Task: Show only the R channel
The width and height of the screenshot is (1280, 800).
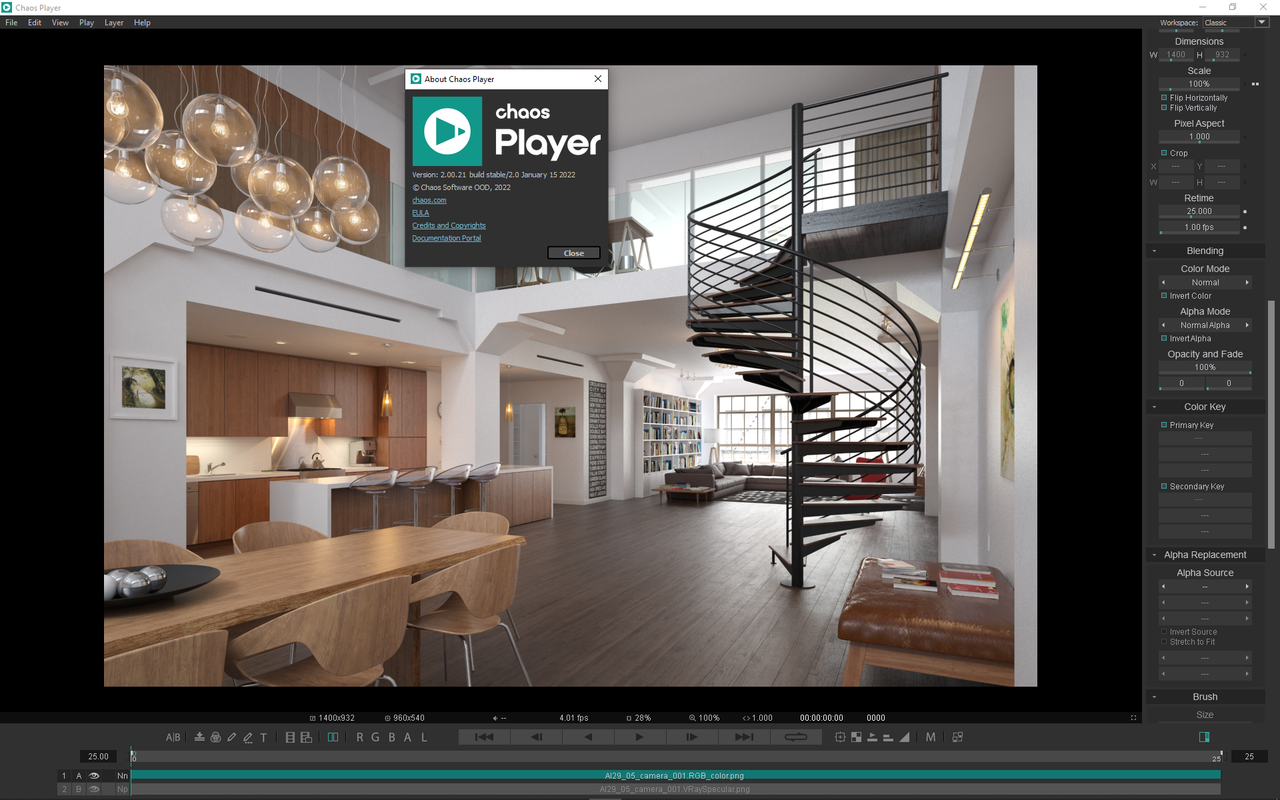Action: click(x=360, y=737)
